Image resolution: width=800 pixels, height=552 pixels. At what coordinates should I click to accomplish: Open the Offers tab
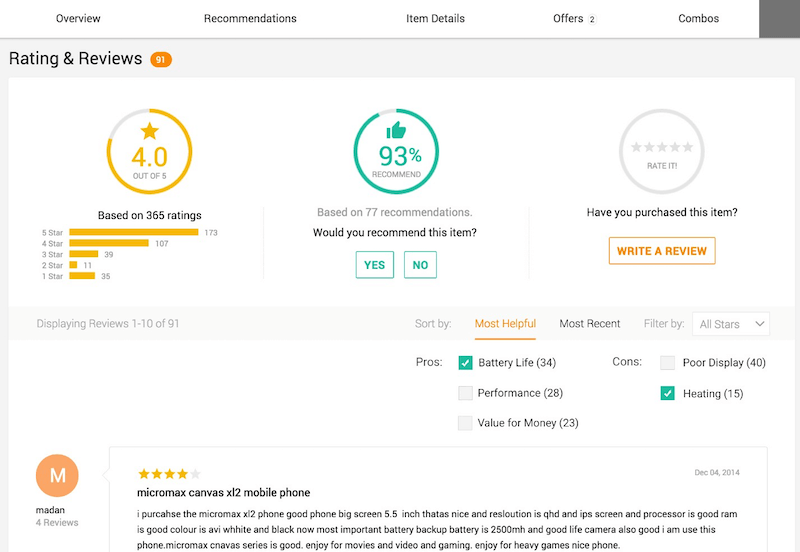572,18
